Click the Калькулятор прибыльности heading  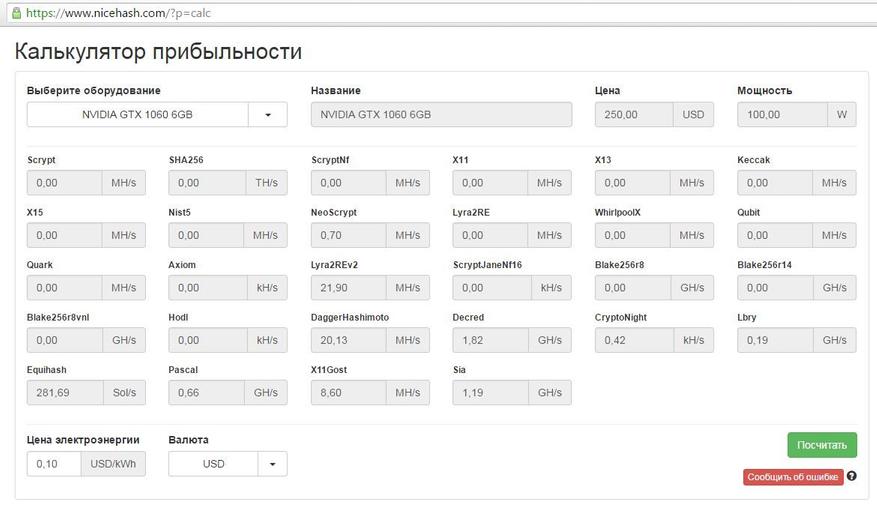[x=158, y=51]
